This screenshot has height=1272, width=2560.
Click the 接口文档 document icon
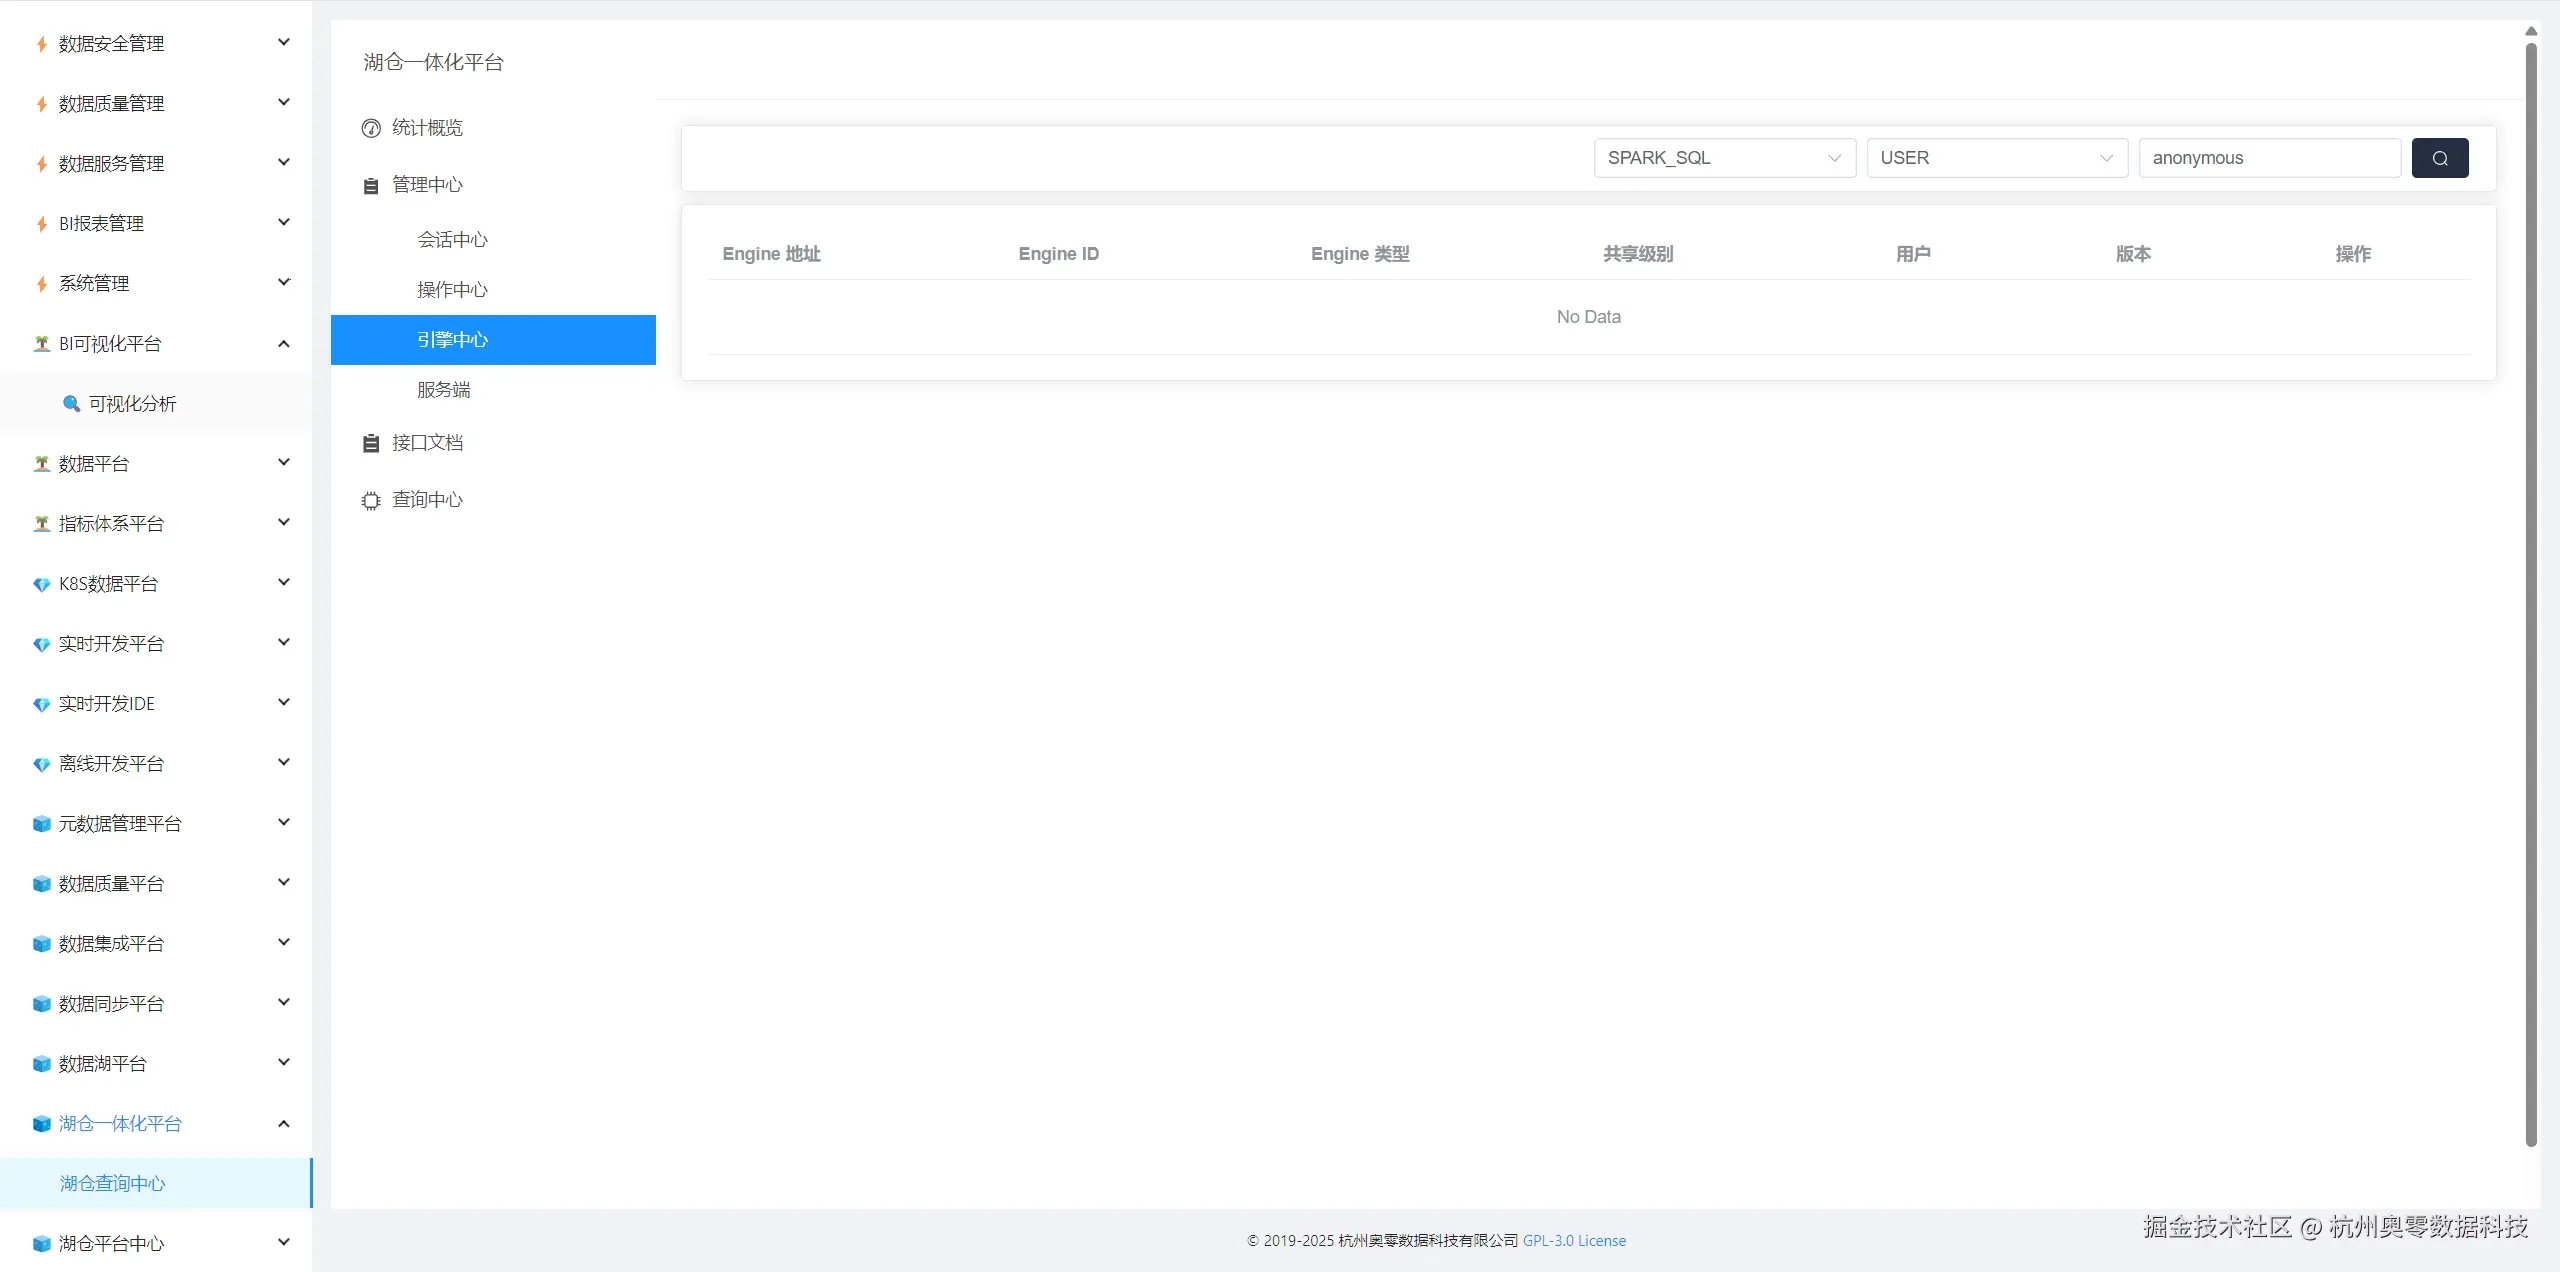click(x=371, y=443)
